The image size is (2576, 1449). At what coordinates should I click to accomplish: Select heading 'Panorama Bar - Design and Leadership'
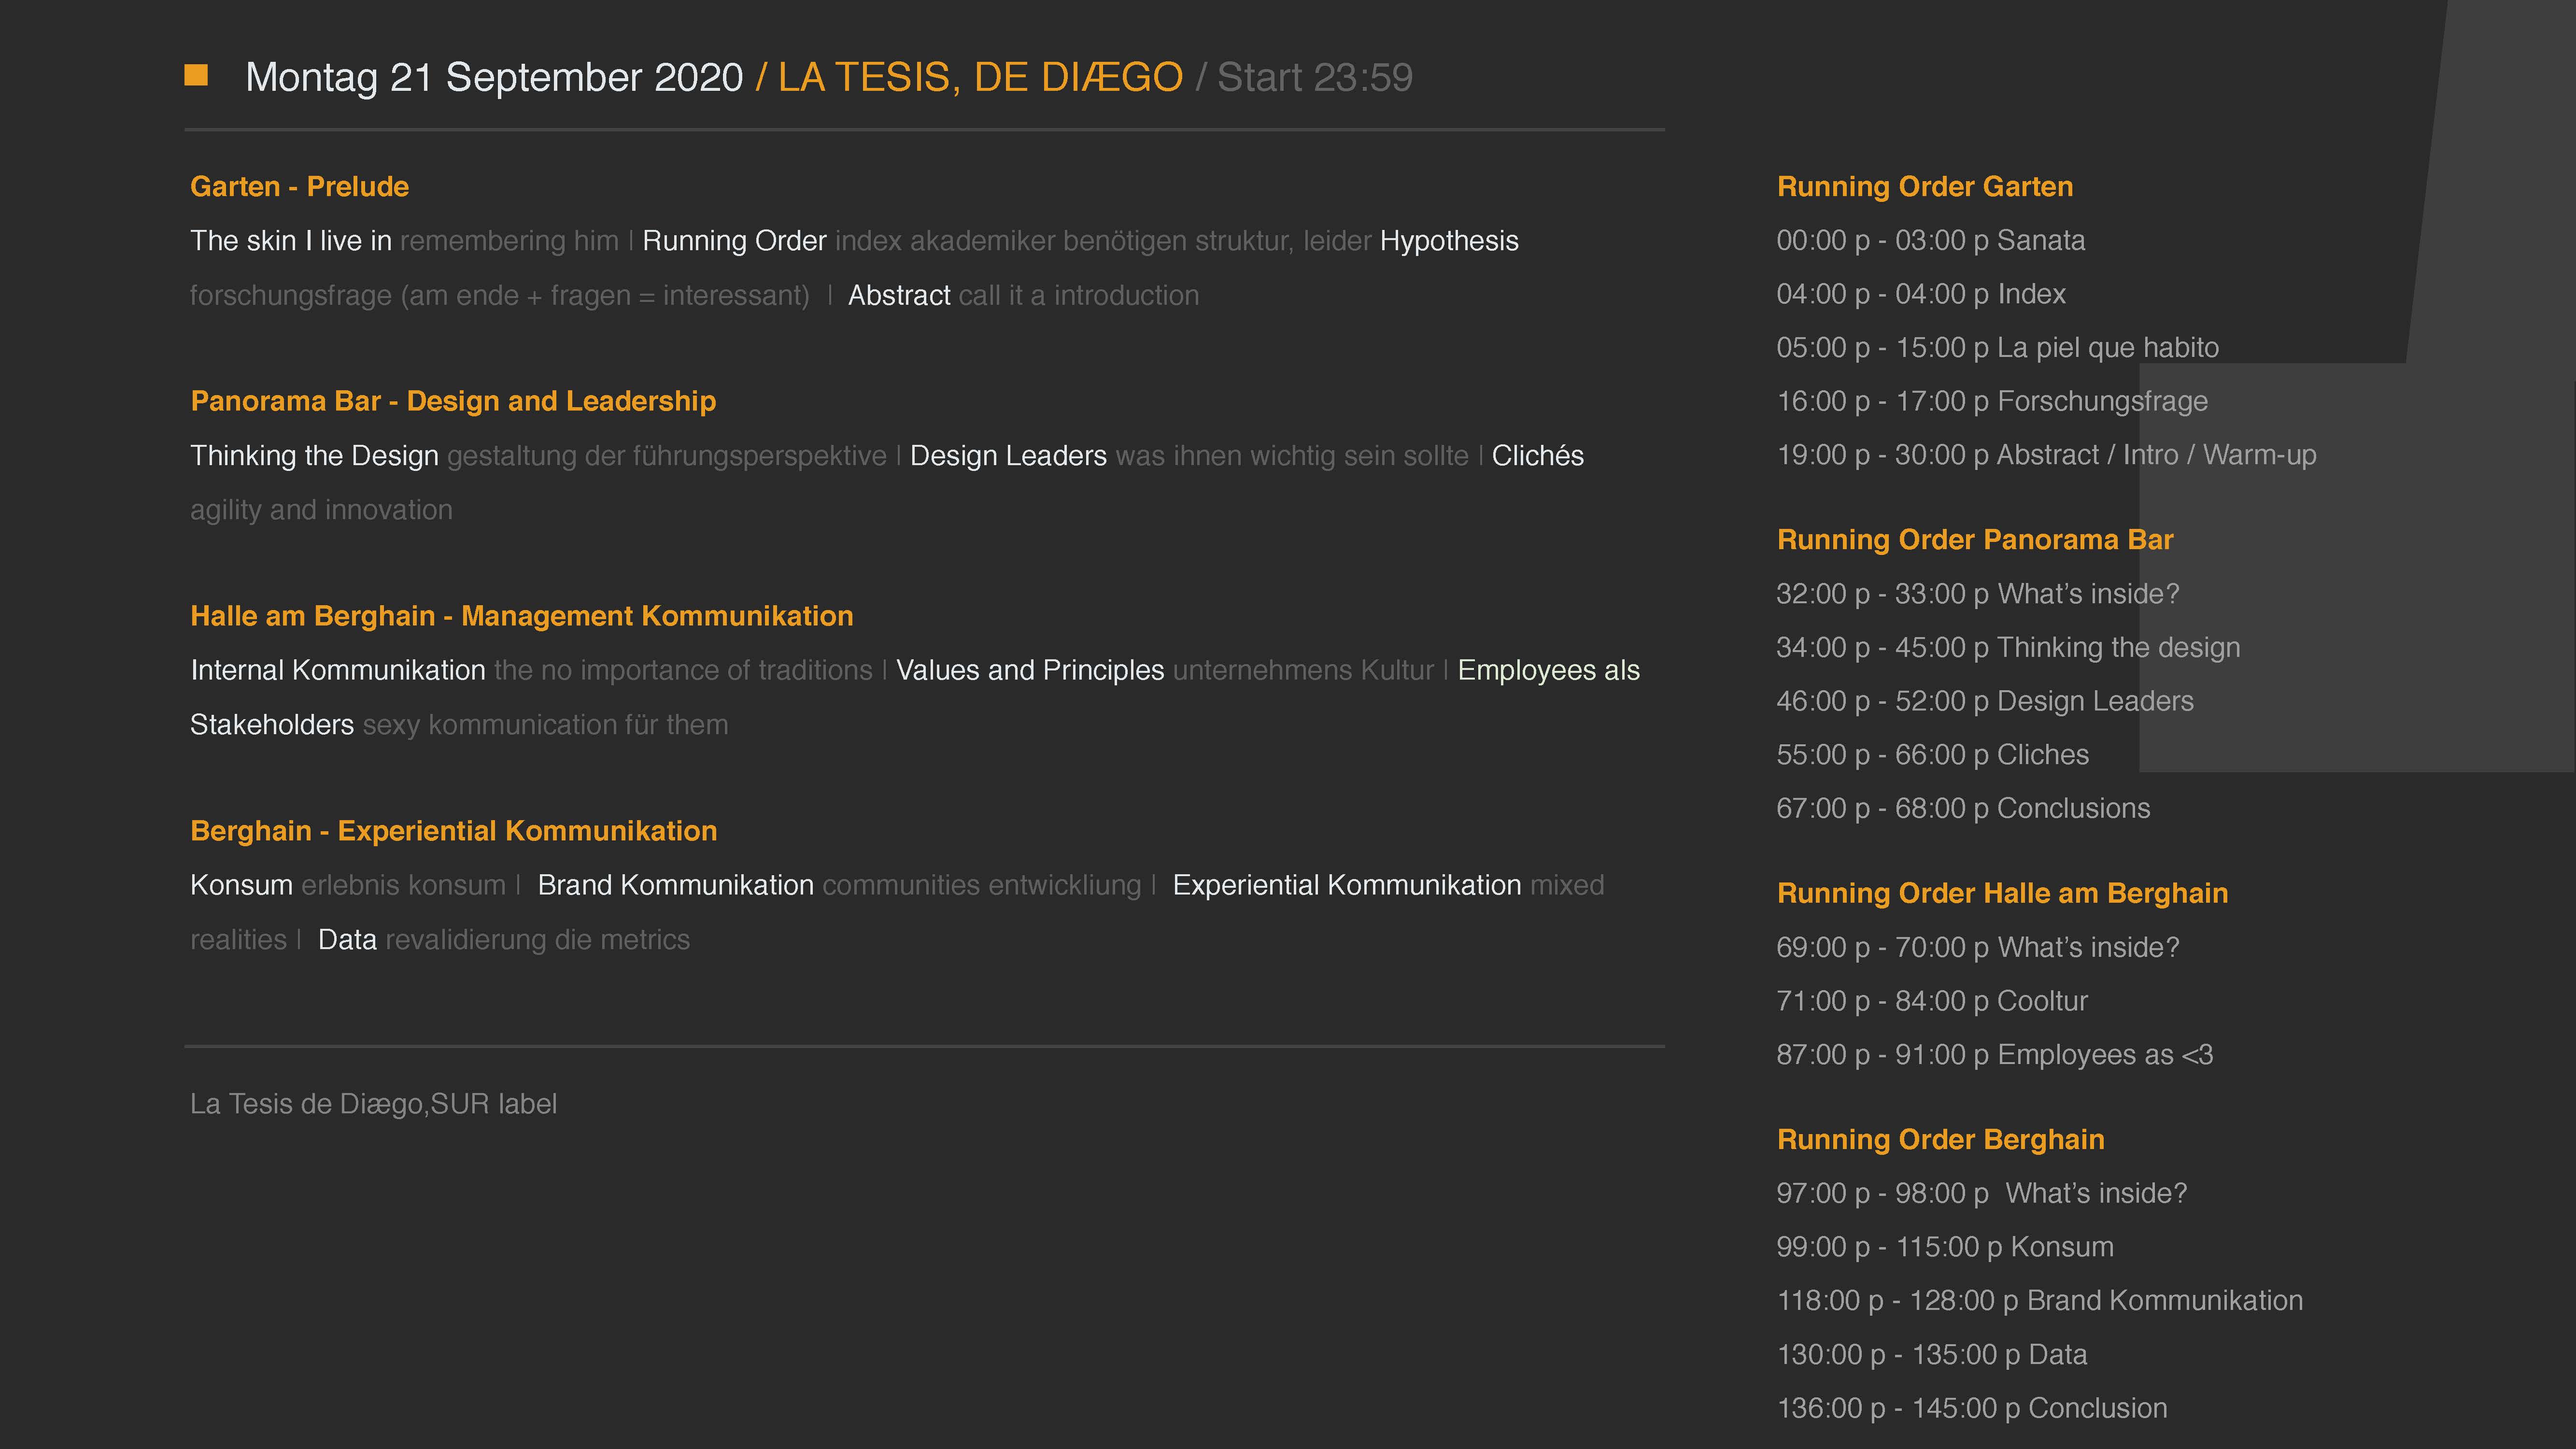point(453,401)
